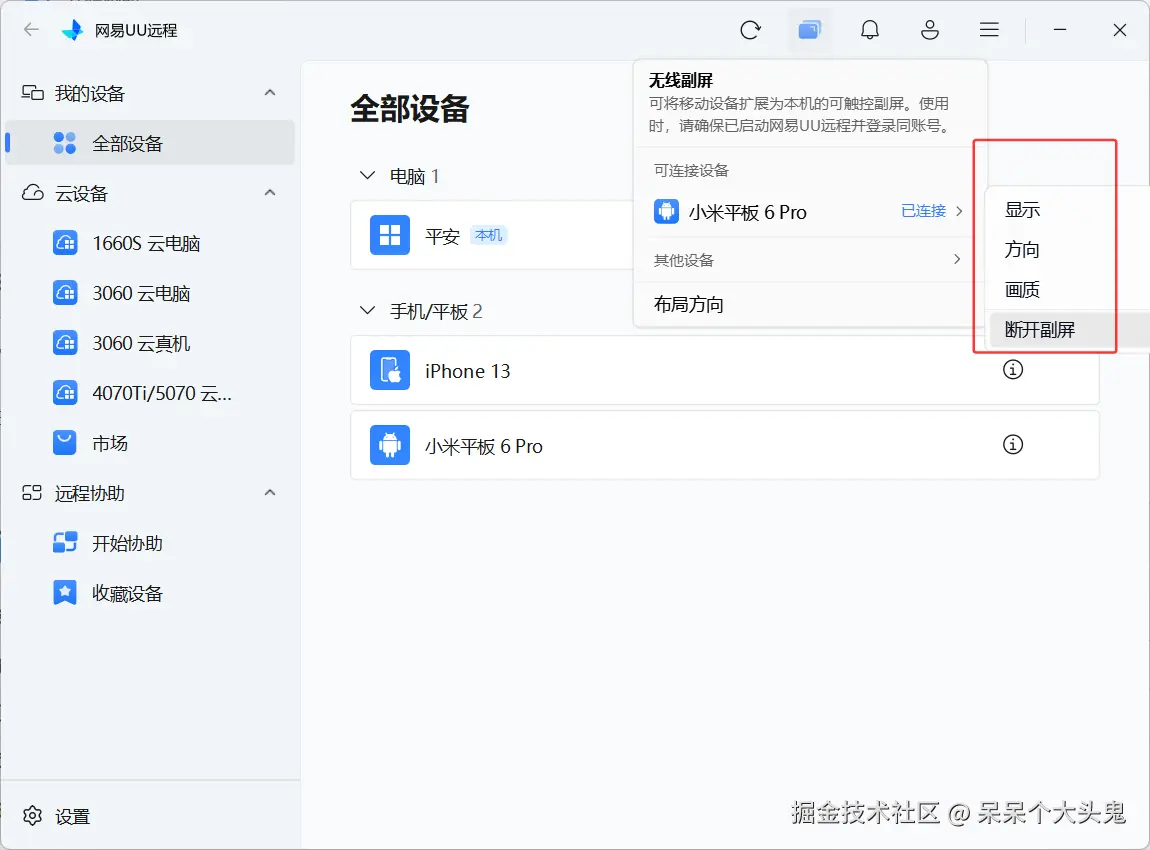Open 开始协助 in sidebar
This screenshot has height=850, width=1150.
[x=128, y=543]
